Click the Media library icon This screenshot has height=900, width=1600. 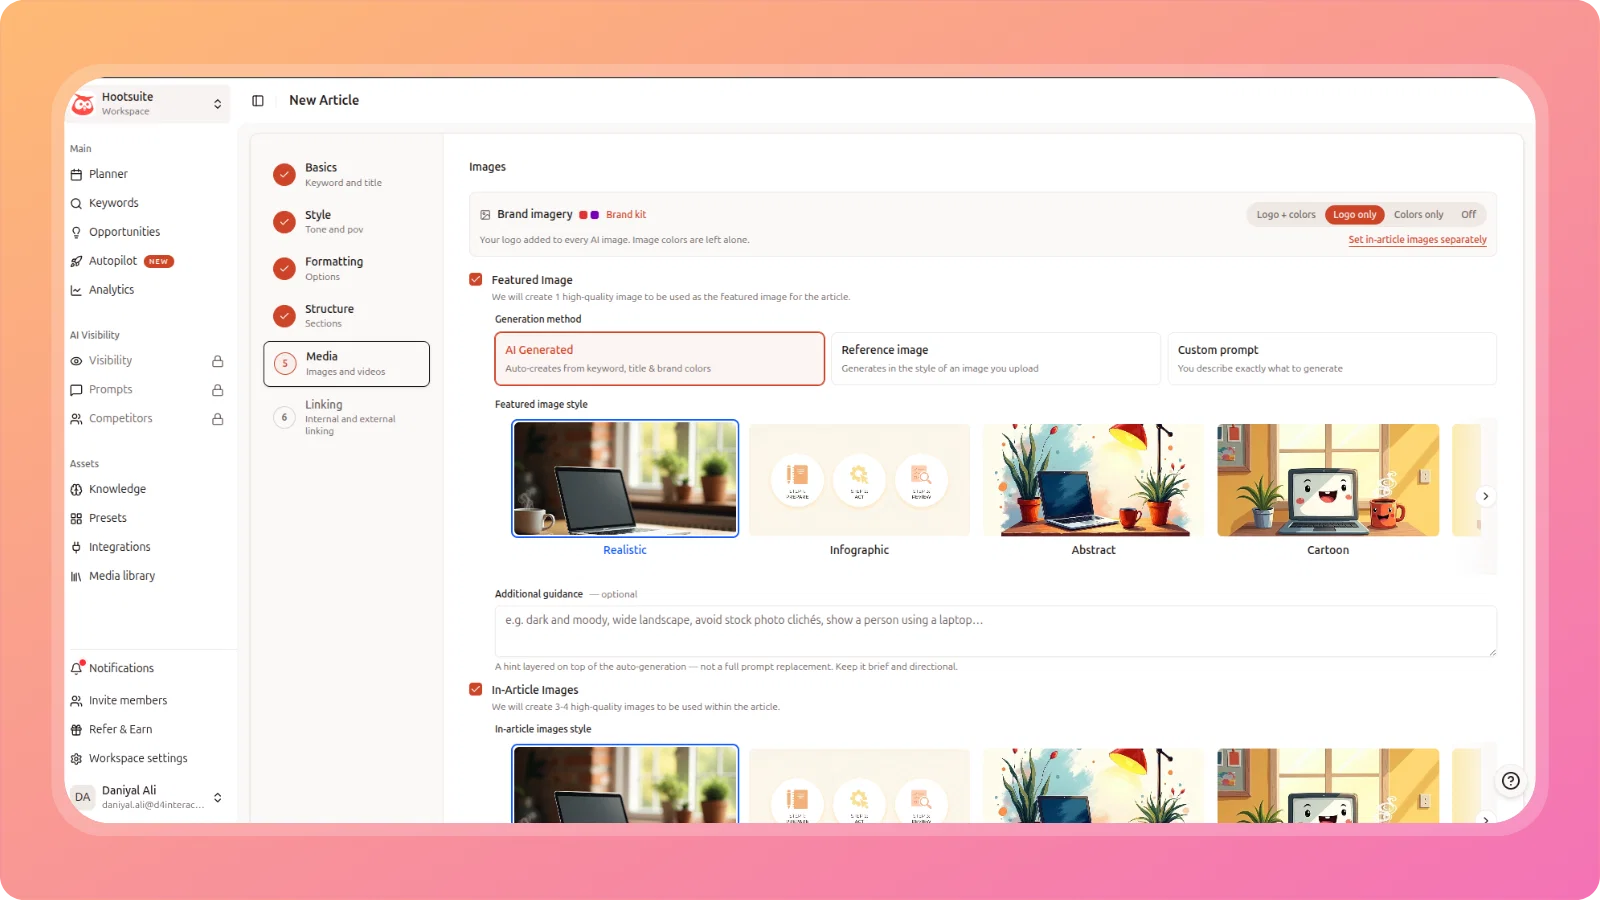tap(76, 577)
